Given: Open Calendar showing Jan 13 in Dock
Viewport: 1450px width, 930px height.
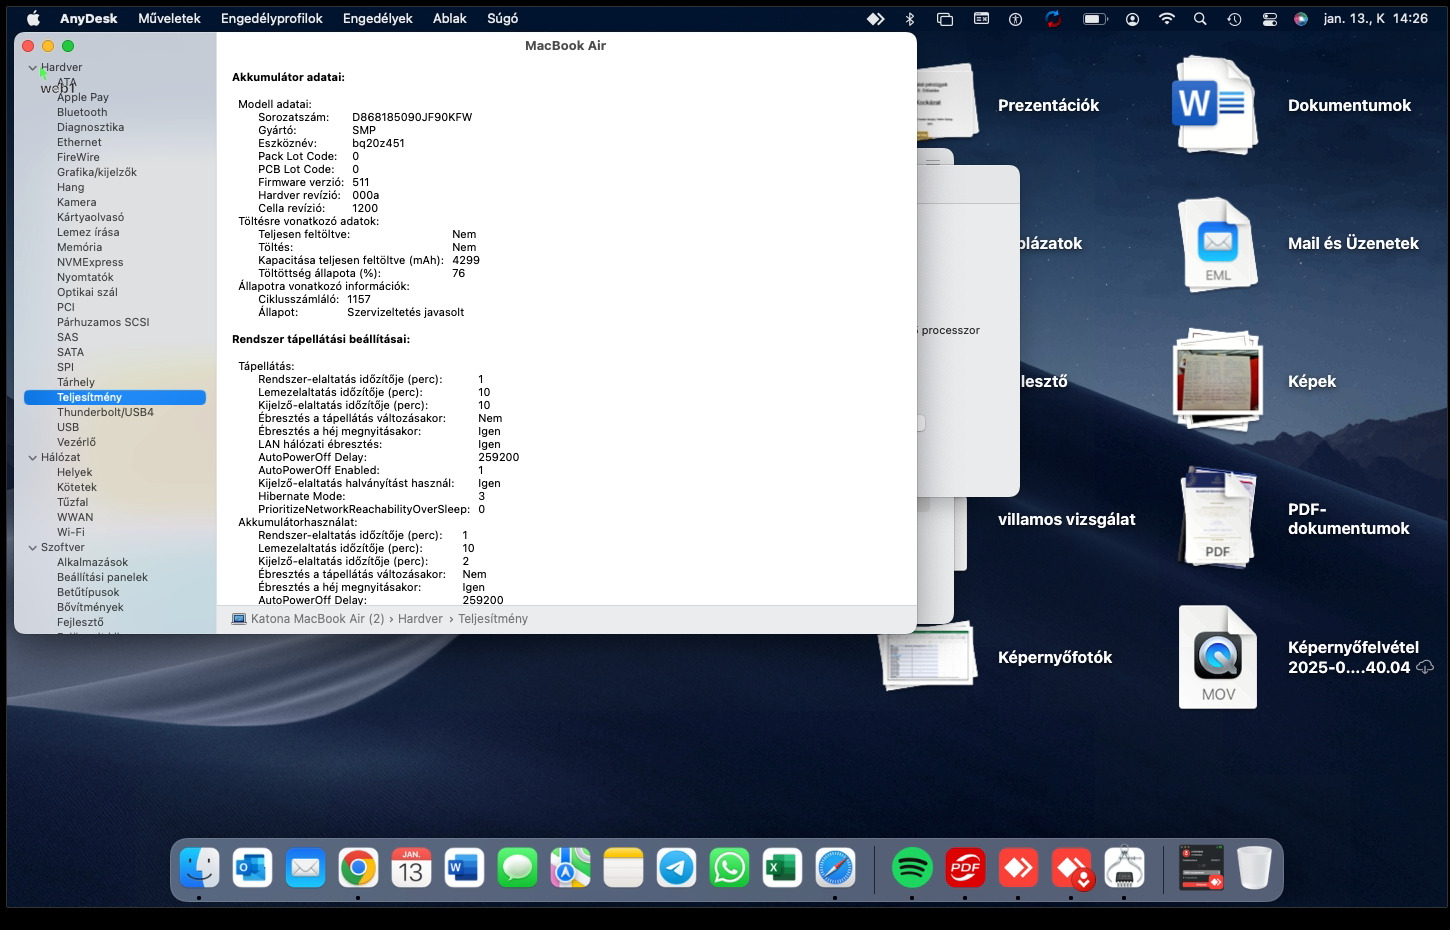Looking at the screenshot, I should click(x=411, y=867).
